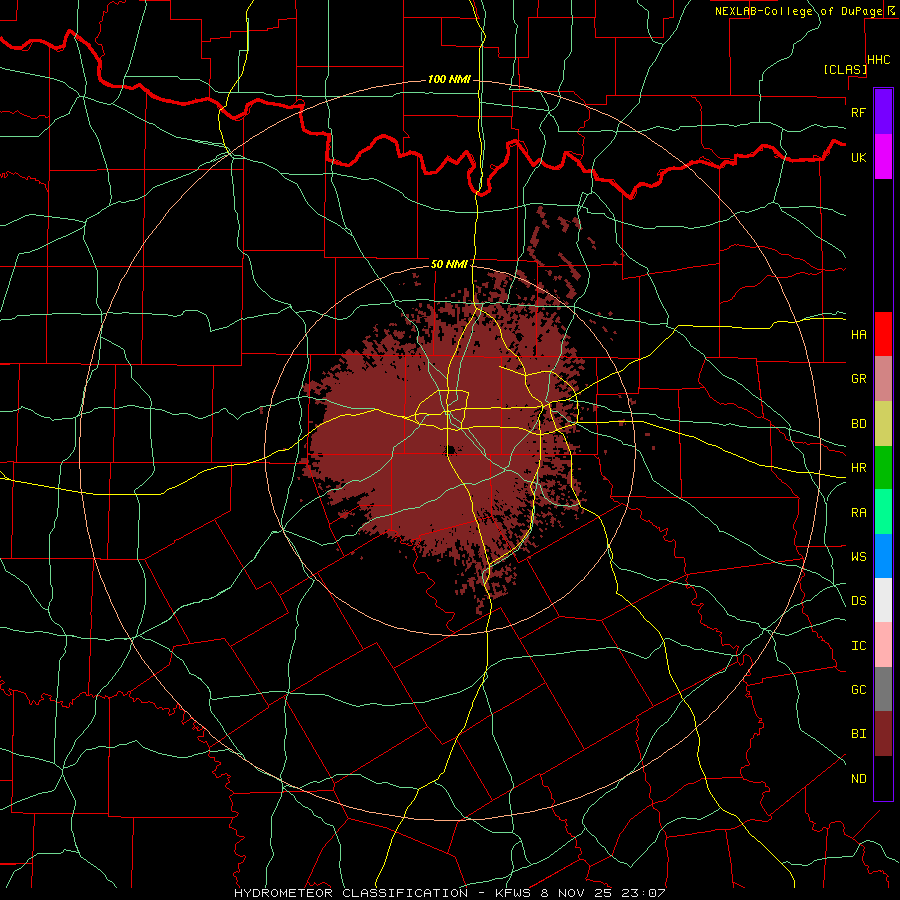
Task: Click the HA red legend swatch
Action: pos(883,334)
